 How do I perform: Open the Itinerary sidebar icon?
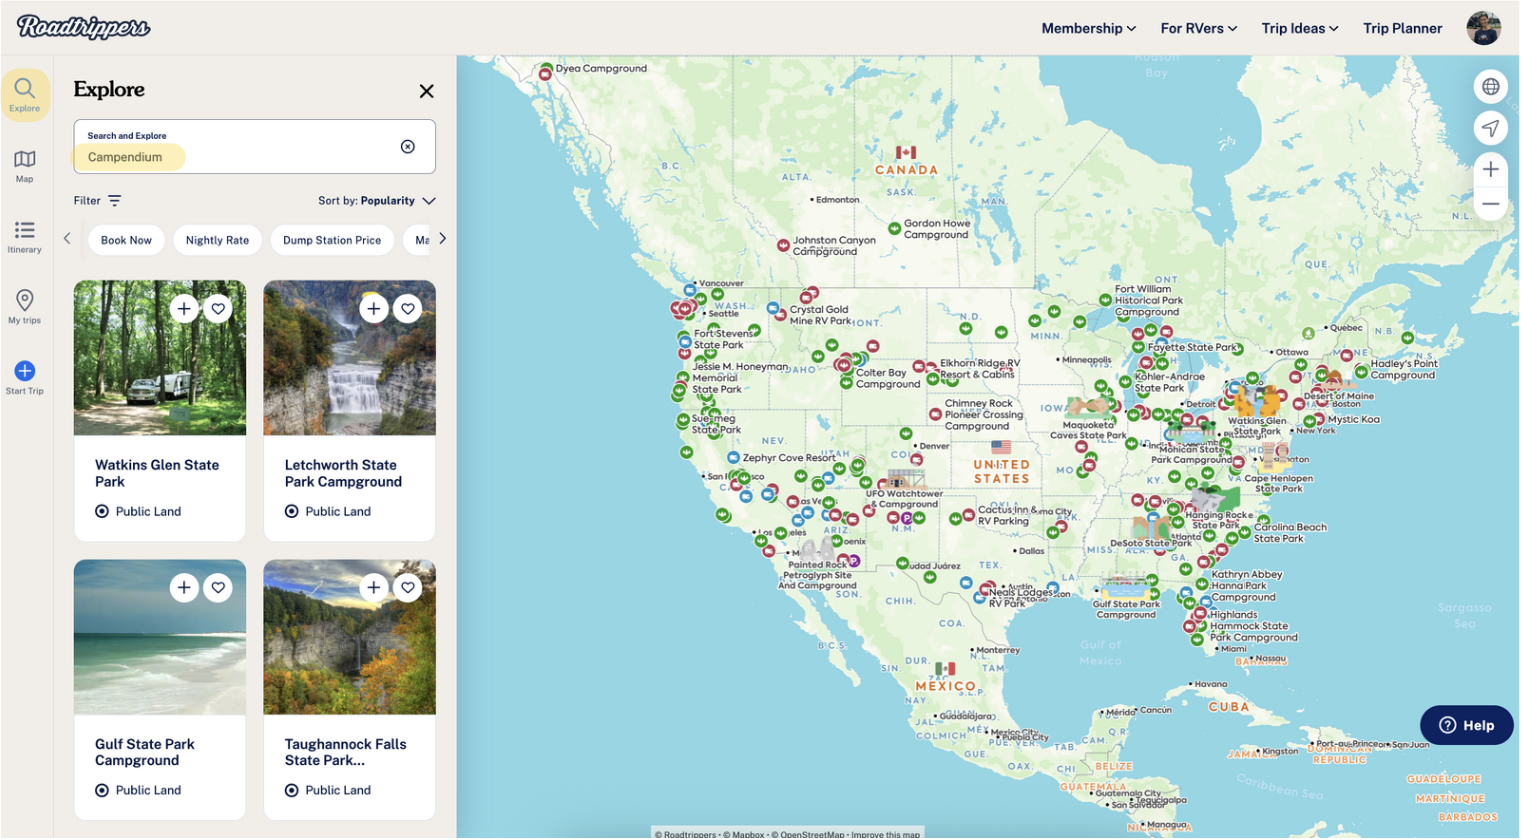tap(25, 237)
